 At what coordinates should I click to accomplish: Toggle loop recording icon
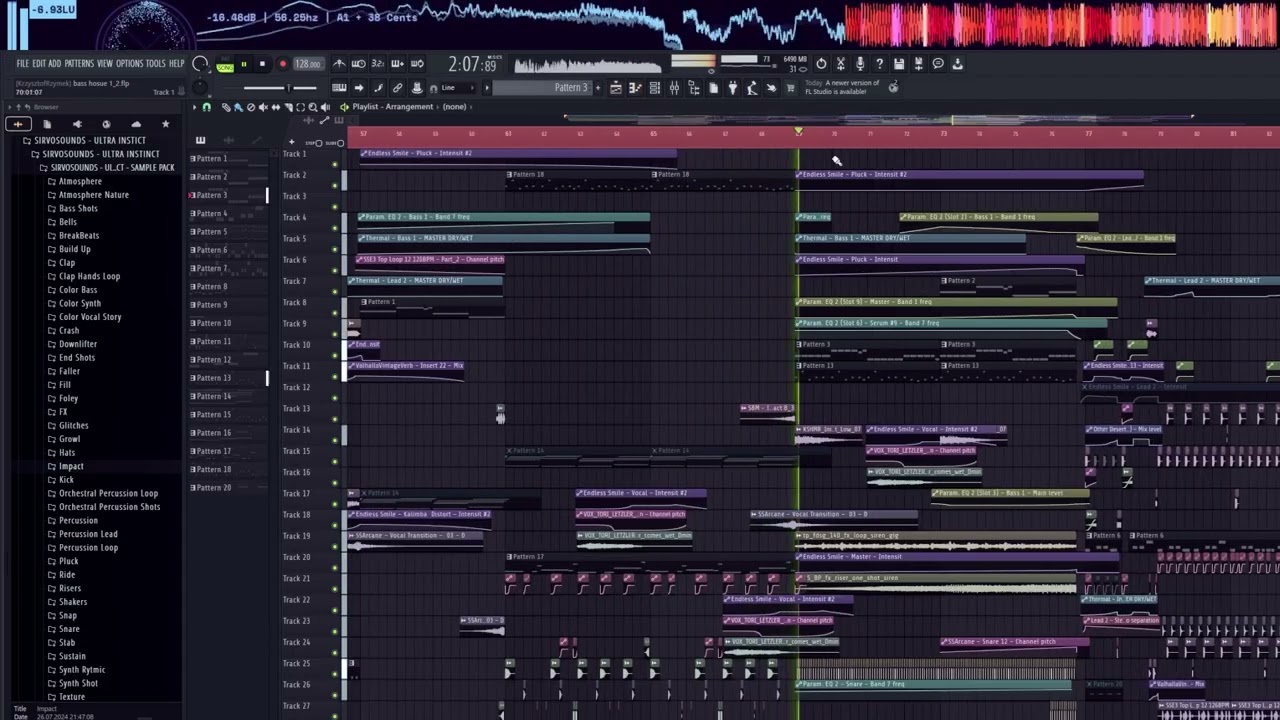click(417, 64)
